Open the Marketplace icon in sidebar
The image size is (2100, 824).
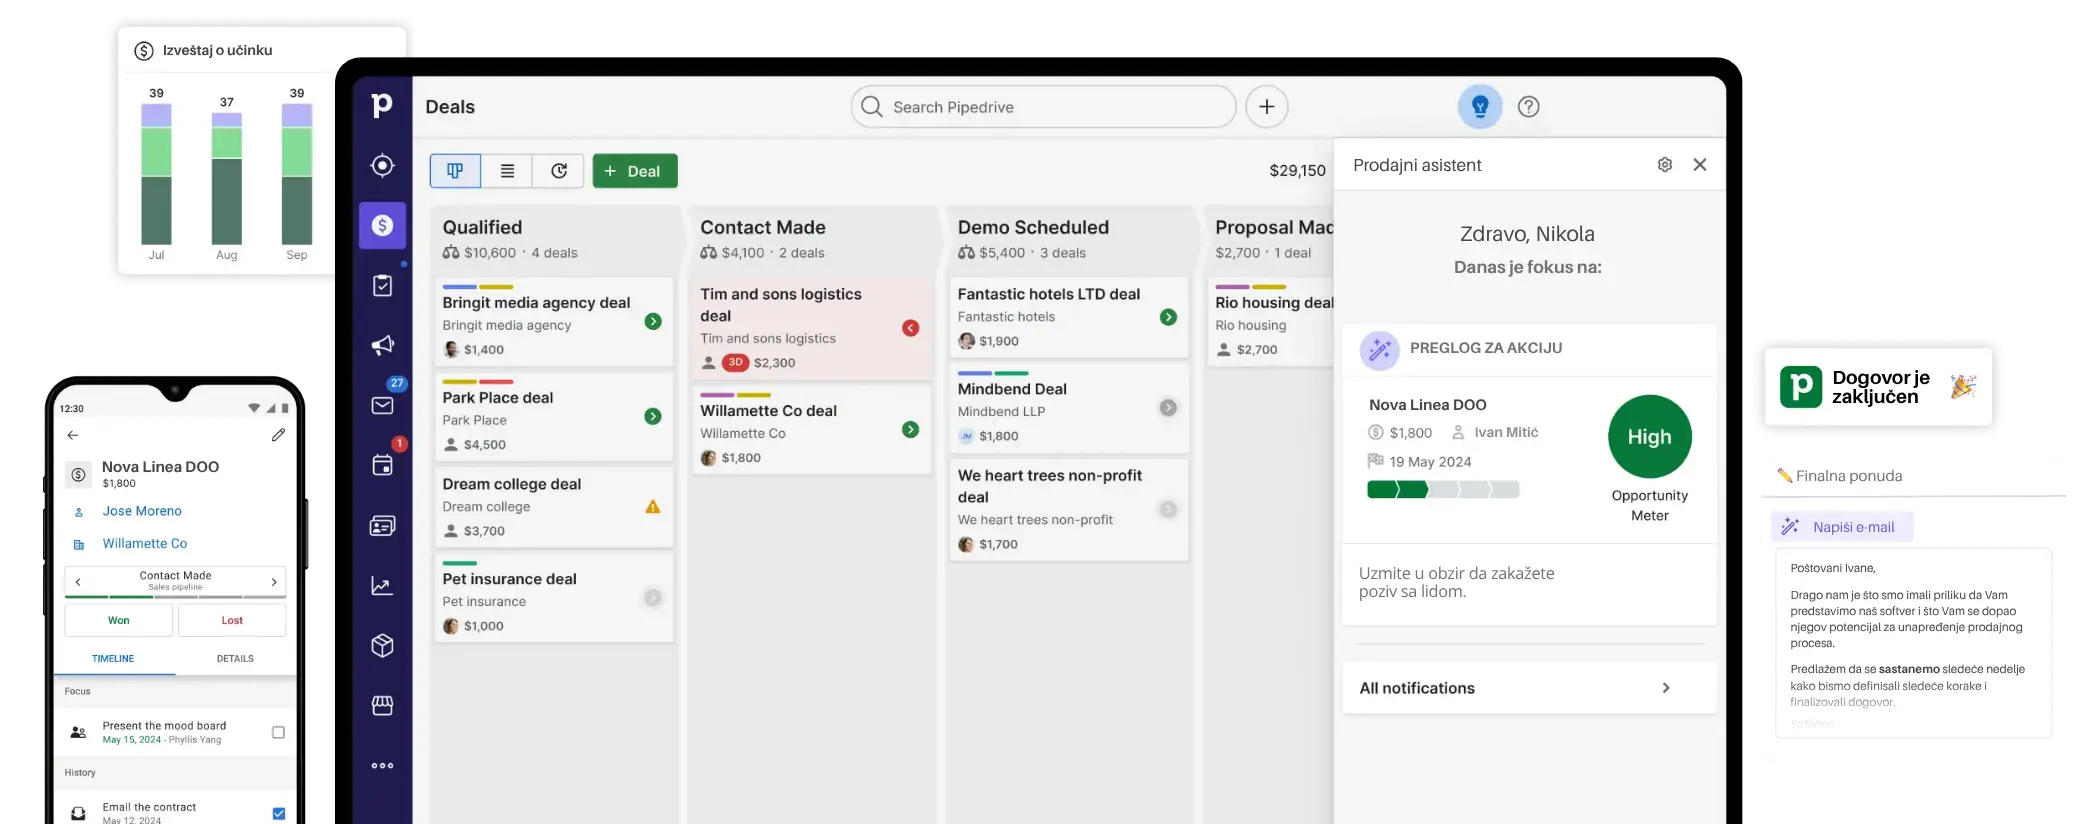click(382, 705)
